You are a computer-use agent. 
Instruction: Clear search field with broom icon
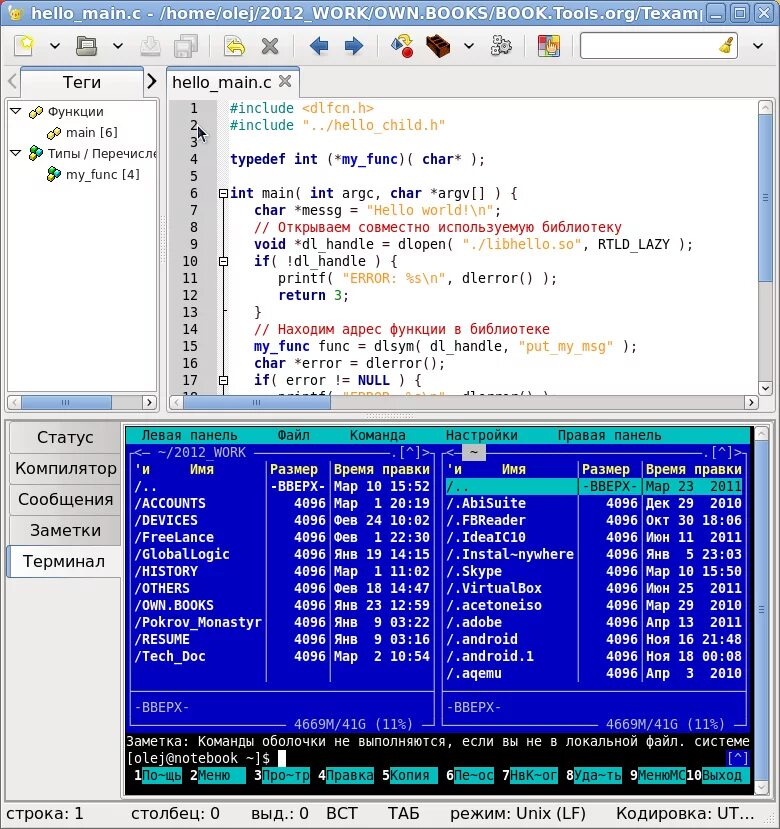click(x=727, y=45)
